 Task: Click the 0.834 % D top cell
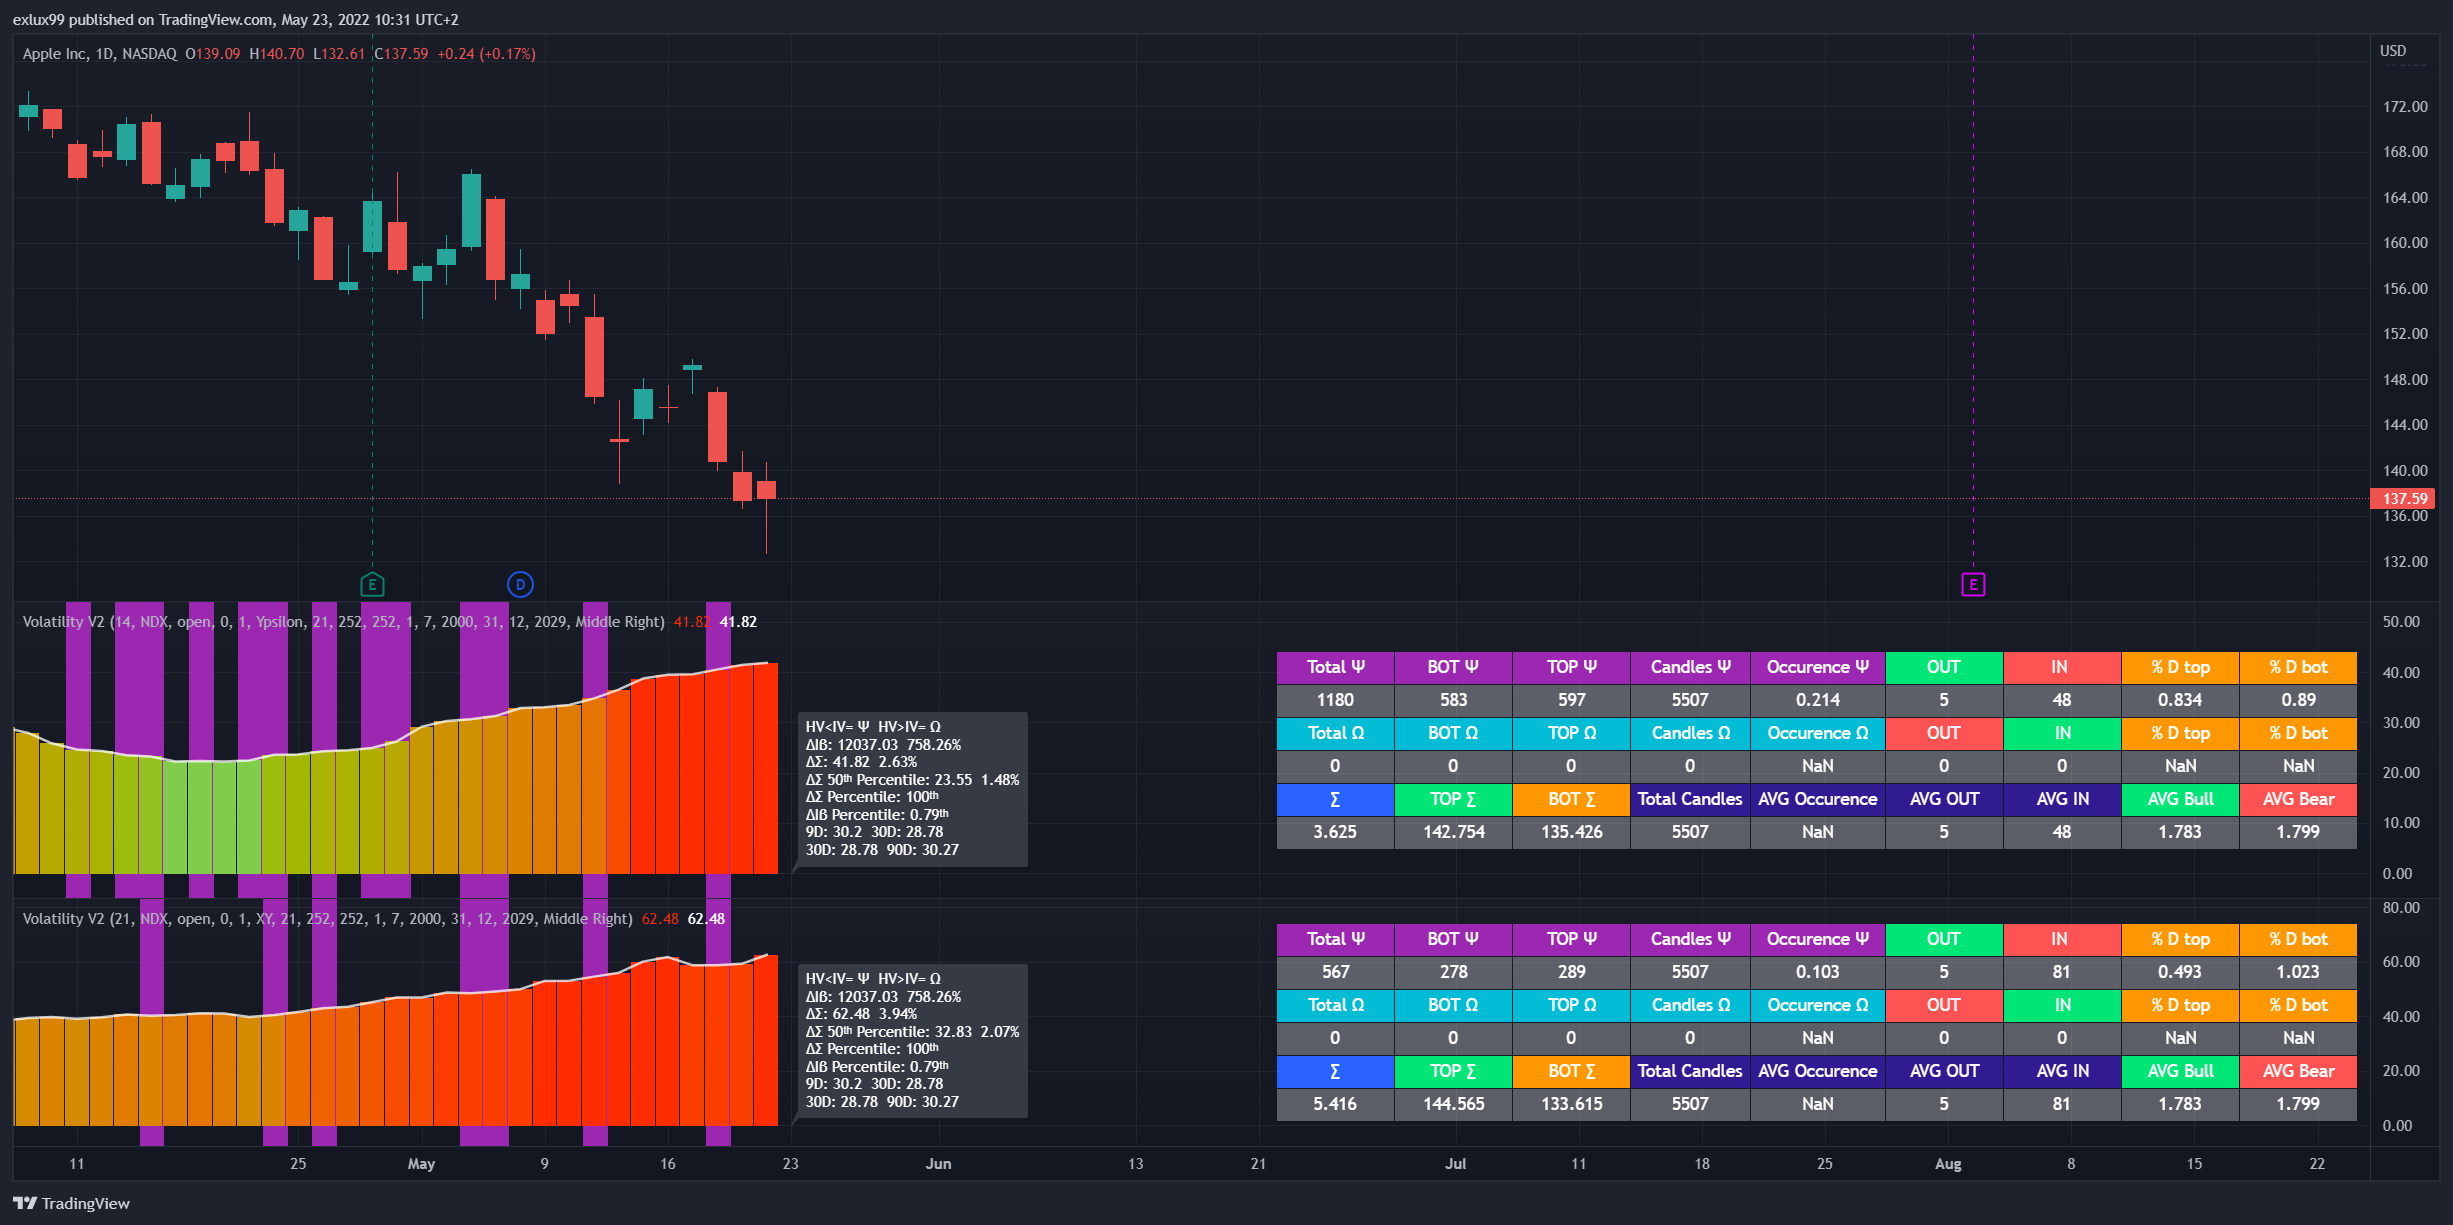pos(2180,700)
